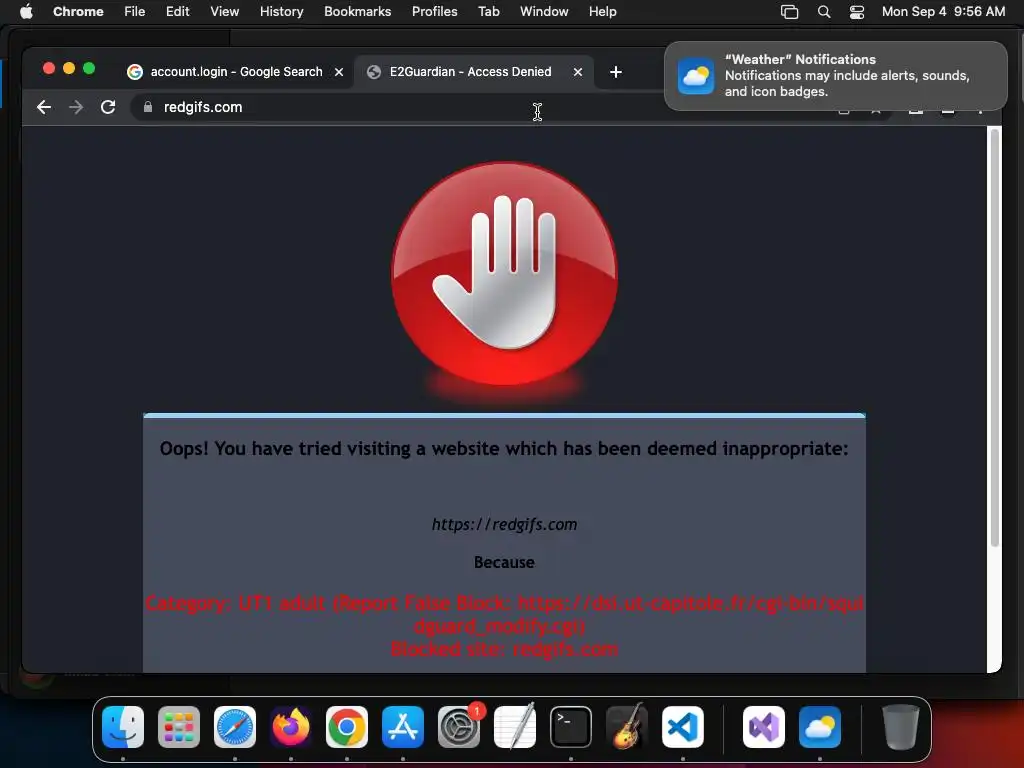Click the Weather Notifications banner
The image size is (1024, 768).
[836, 76]
